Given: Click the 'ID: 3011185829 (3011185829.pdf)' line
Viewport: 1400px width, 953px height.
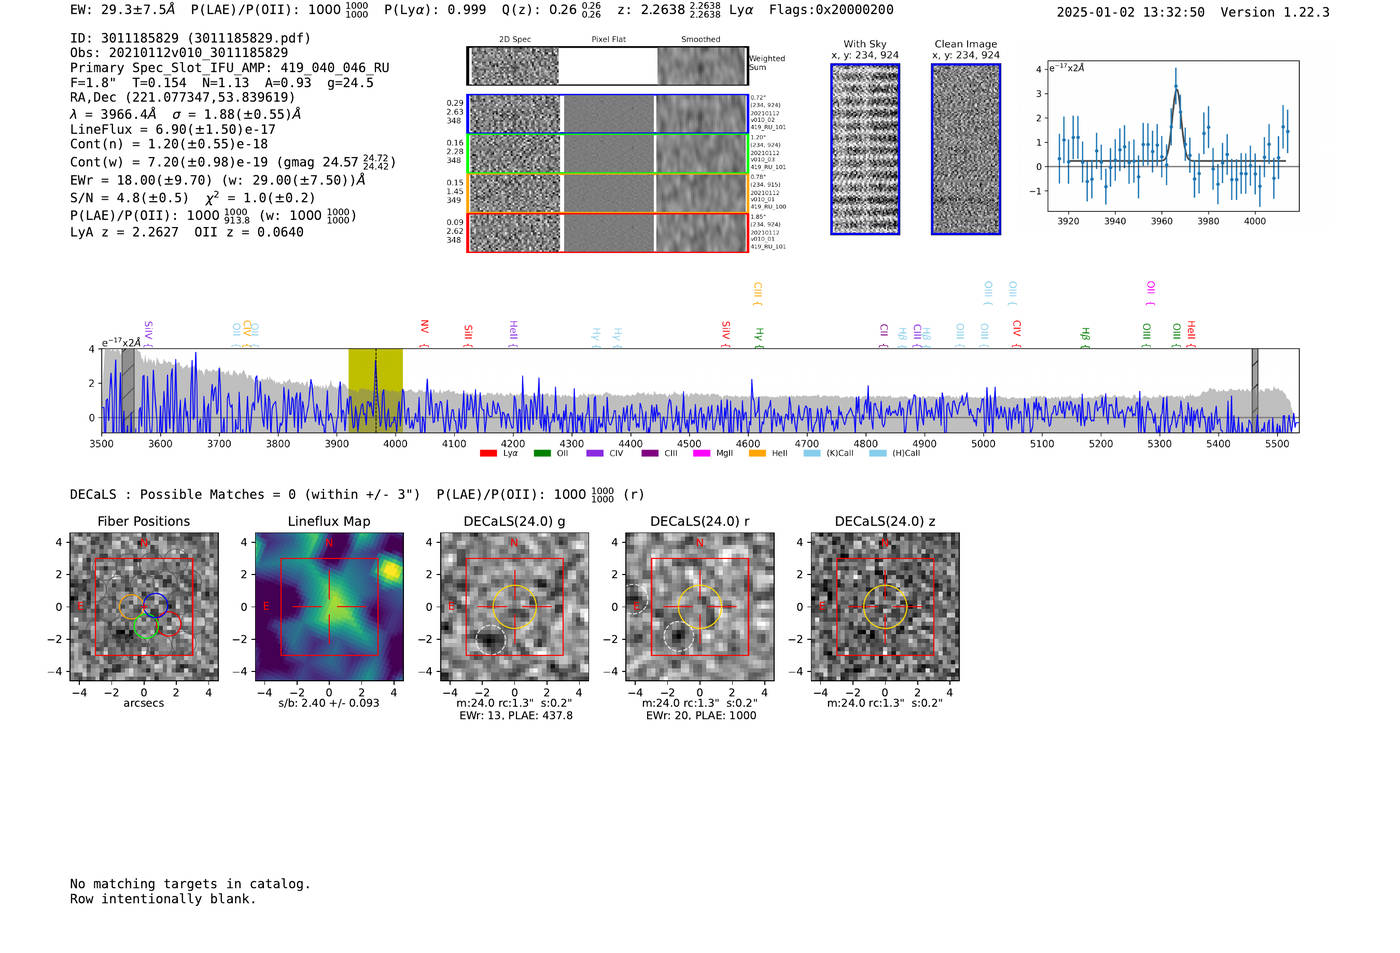Looking at the screenshot, I should (190, 38).
